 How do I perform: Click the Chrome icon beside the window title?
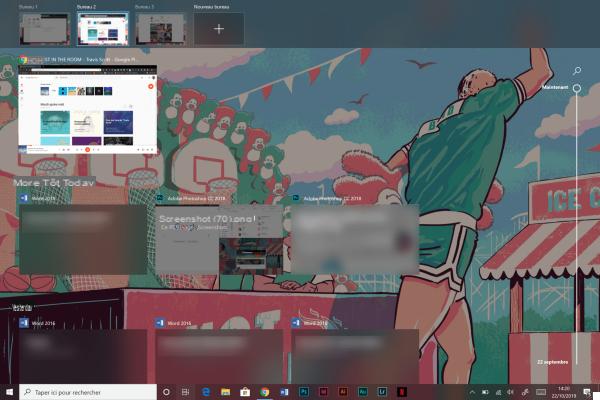pyautogui.click(x=23, y=60)
